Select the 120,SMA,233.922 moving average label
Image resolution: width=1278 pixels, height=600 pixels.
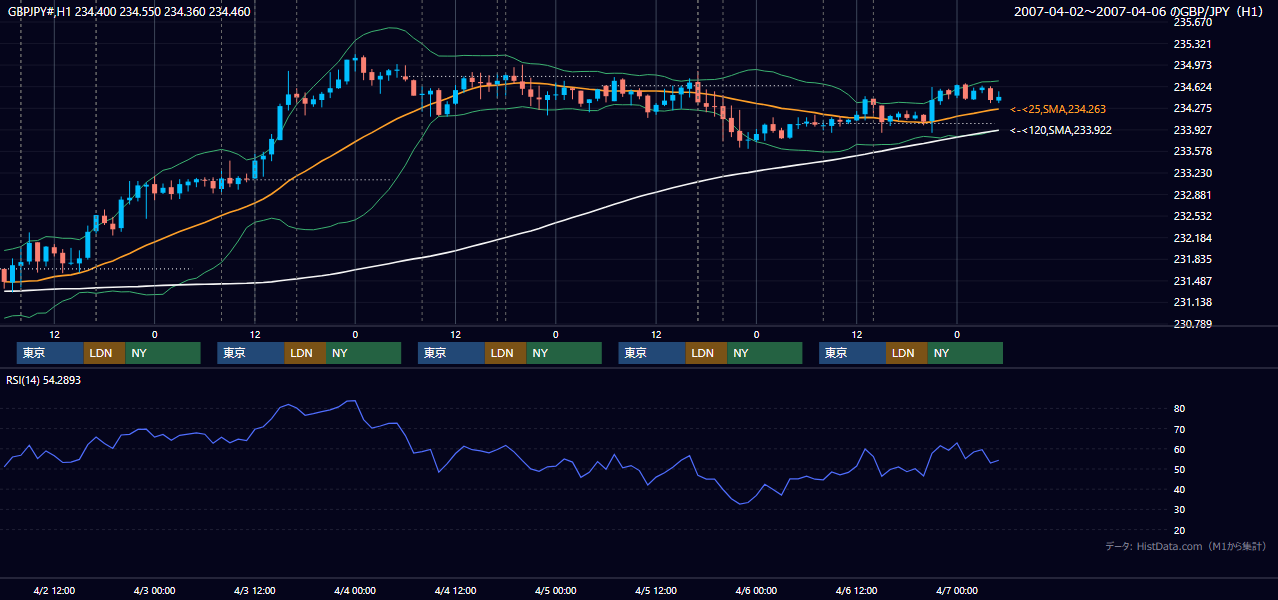pyautogui.click(x=1061, y=130)
